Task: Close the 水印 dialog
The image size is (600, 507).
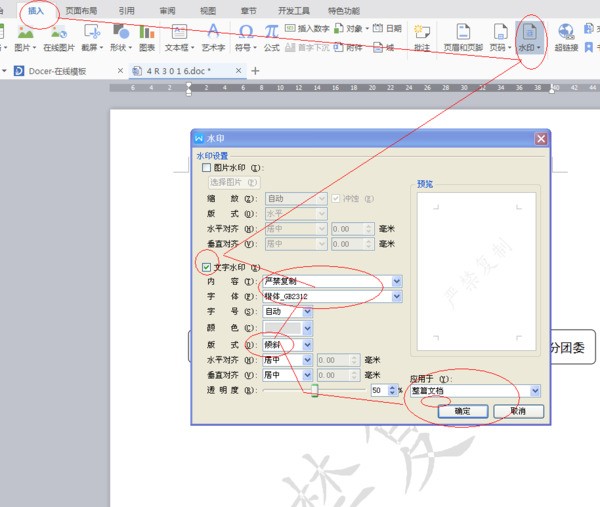Action: point(541,139)
